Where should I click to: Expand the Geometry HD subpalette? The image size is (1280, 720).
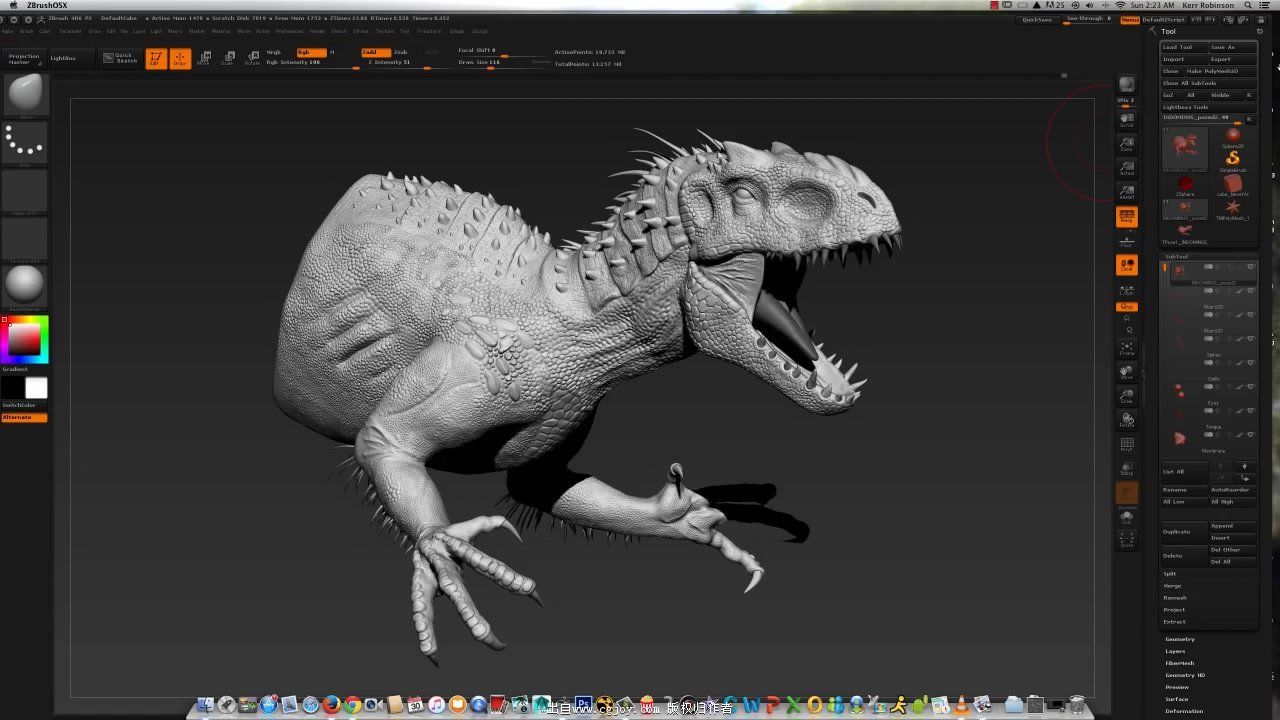tap(1185, 675)
